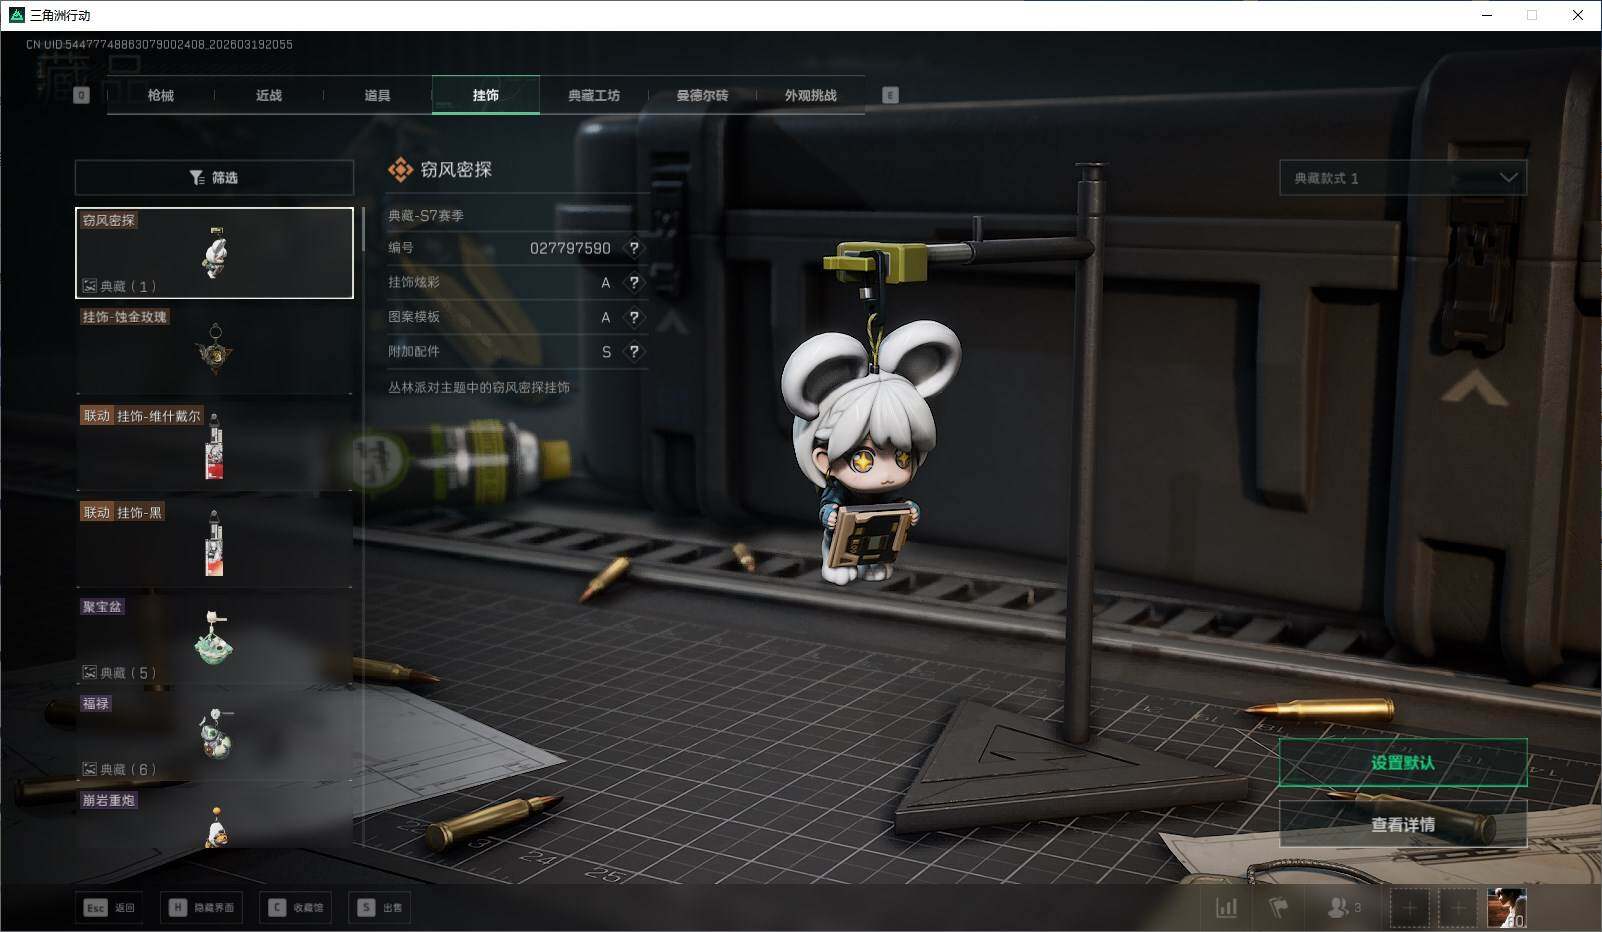
Task: Expand the 典藏款式 1 dropdown
Action: click(x=1402, y=178)
